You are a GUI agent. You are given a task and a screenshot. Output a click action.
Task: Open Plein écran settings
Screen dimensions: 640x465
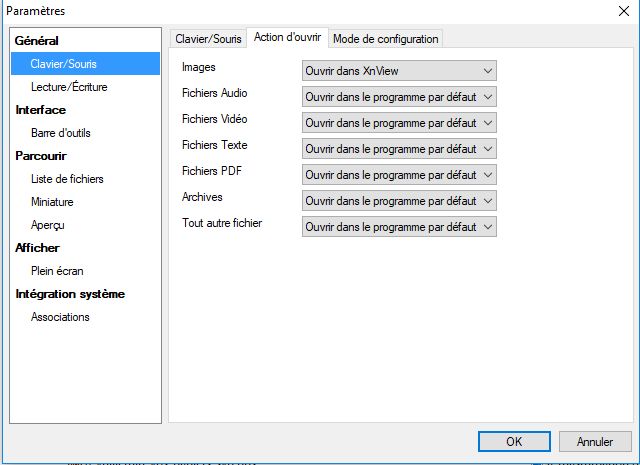[57, 270]
